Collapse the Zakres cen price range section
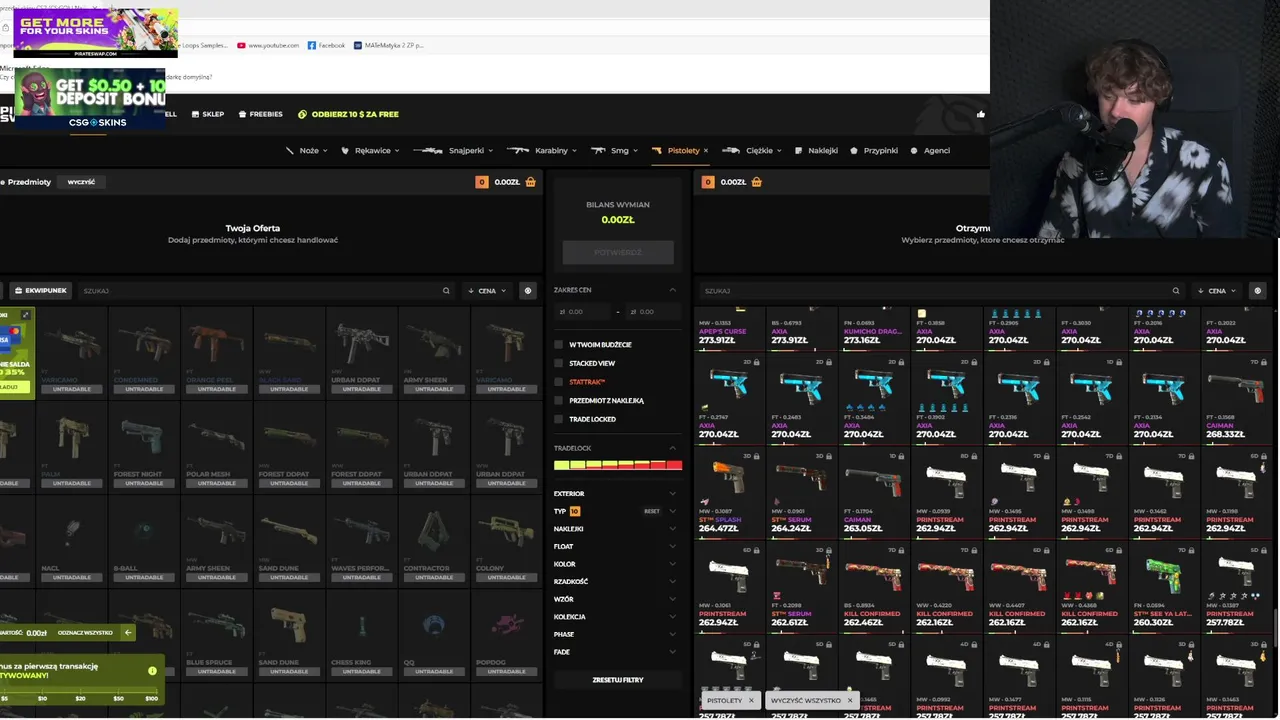The width and height of the screenshot is (1280, 720). [x=672, y=290]
